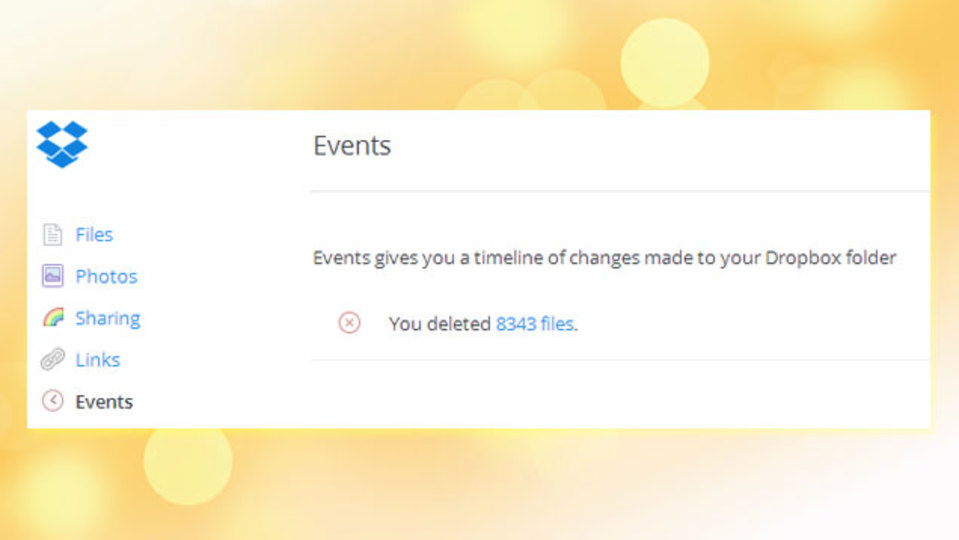Viewport: 959px width, 540px height.
Task: Open the Files section
Action: coord(94,234)
